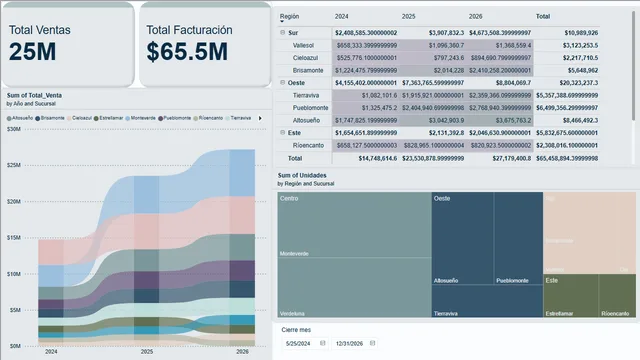
Task: Click Oeste 2026 cell $8,804,069.7
Action: tap(513, 83)
